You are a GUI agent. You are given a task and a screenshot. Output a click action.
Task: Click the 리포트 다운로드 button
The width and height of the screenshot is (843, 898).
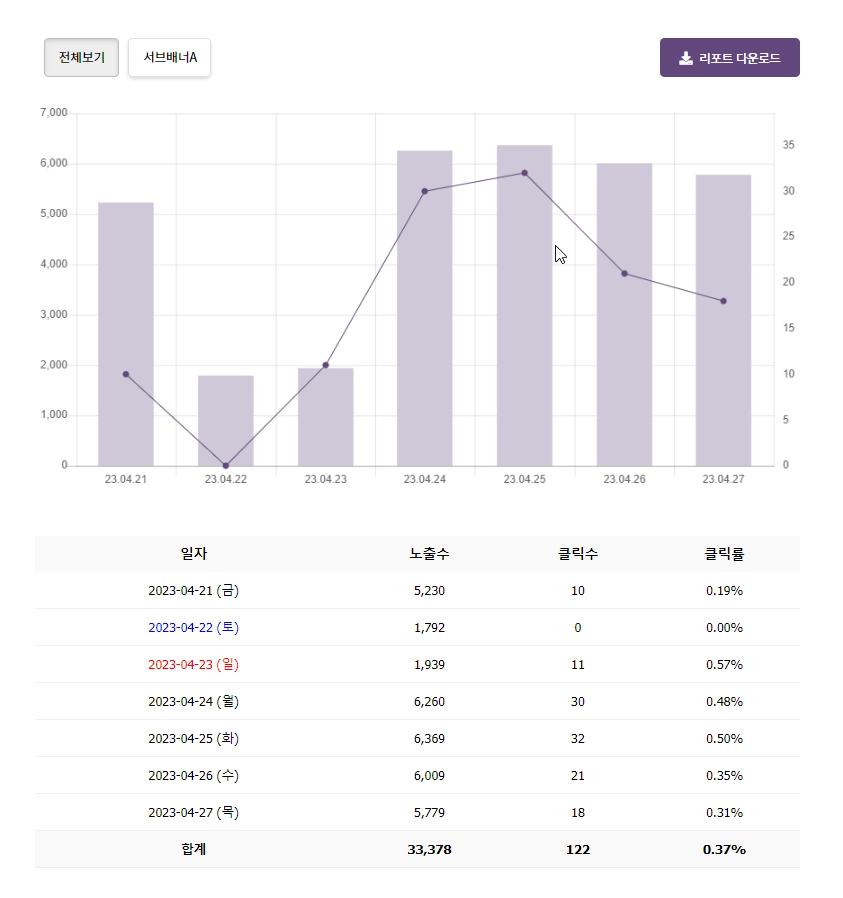[x=730, y=57]
